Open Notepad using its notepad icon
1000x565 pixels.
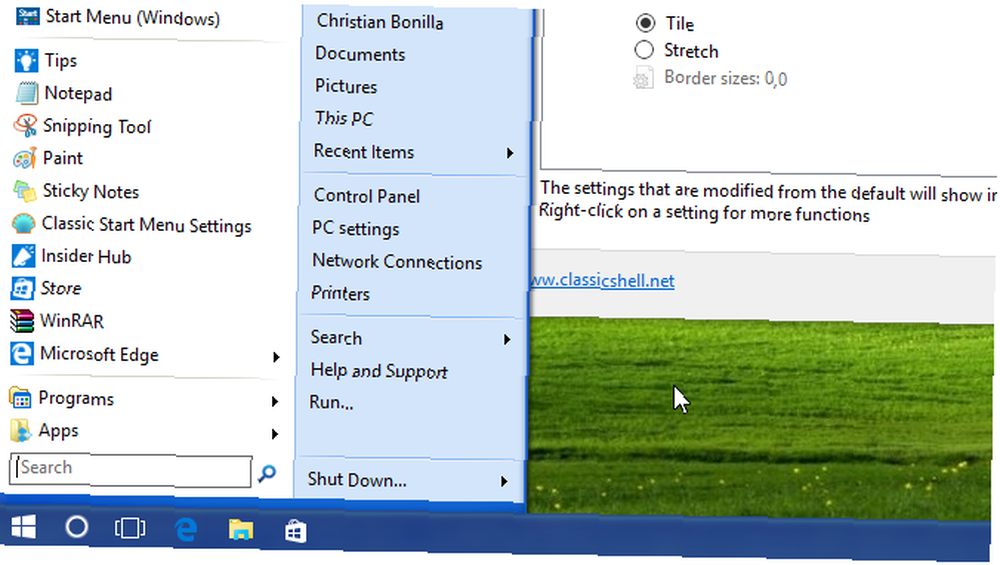coord(26,93)
